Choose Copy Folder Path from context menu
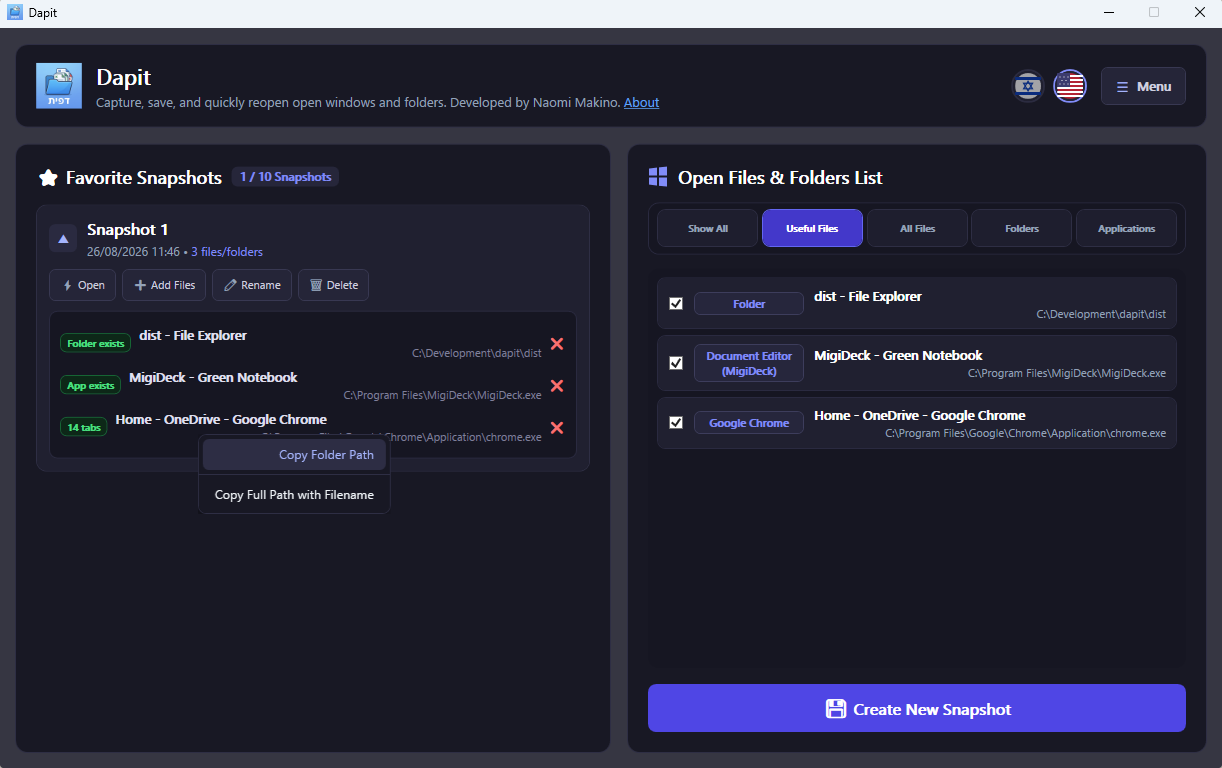This screenshot has height=768, width=1222. tap(294, 455)
